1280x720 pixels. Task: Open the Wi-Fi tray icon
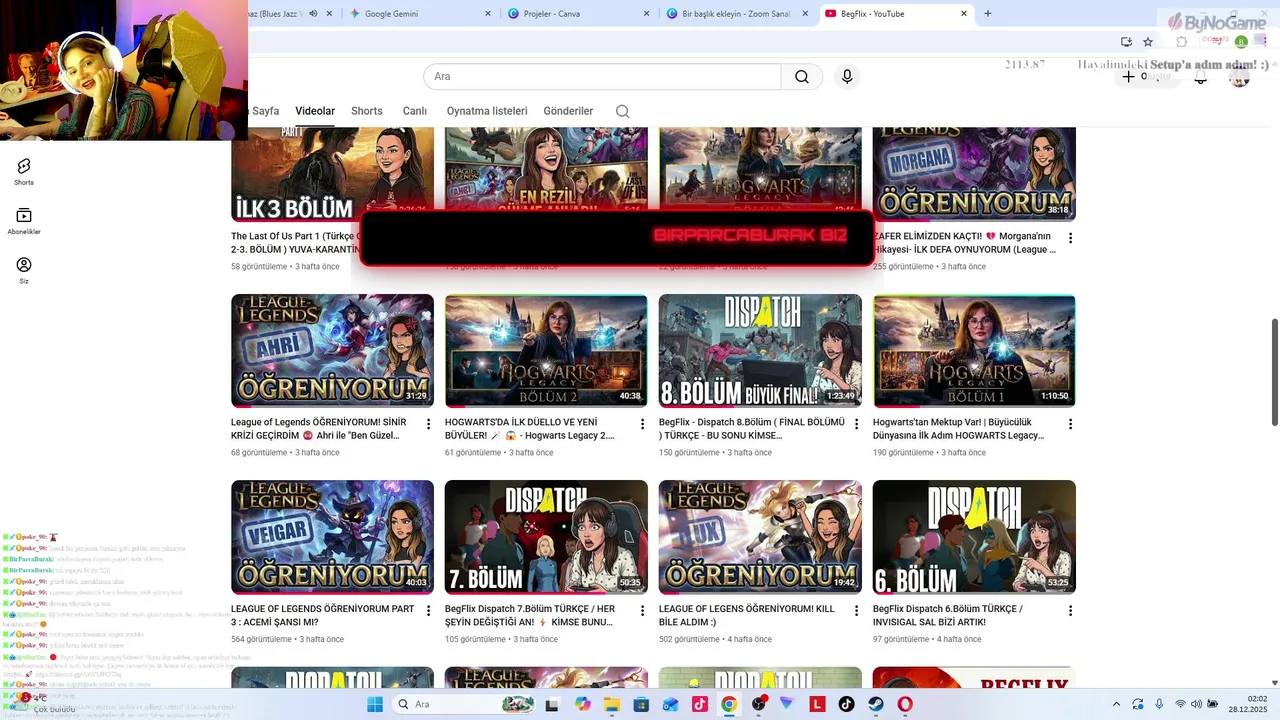[1181, 704]
